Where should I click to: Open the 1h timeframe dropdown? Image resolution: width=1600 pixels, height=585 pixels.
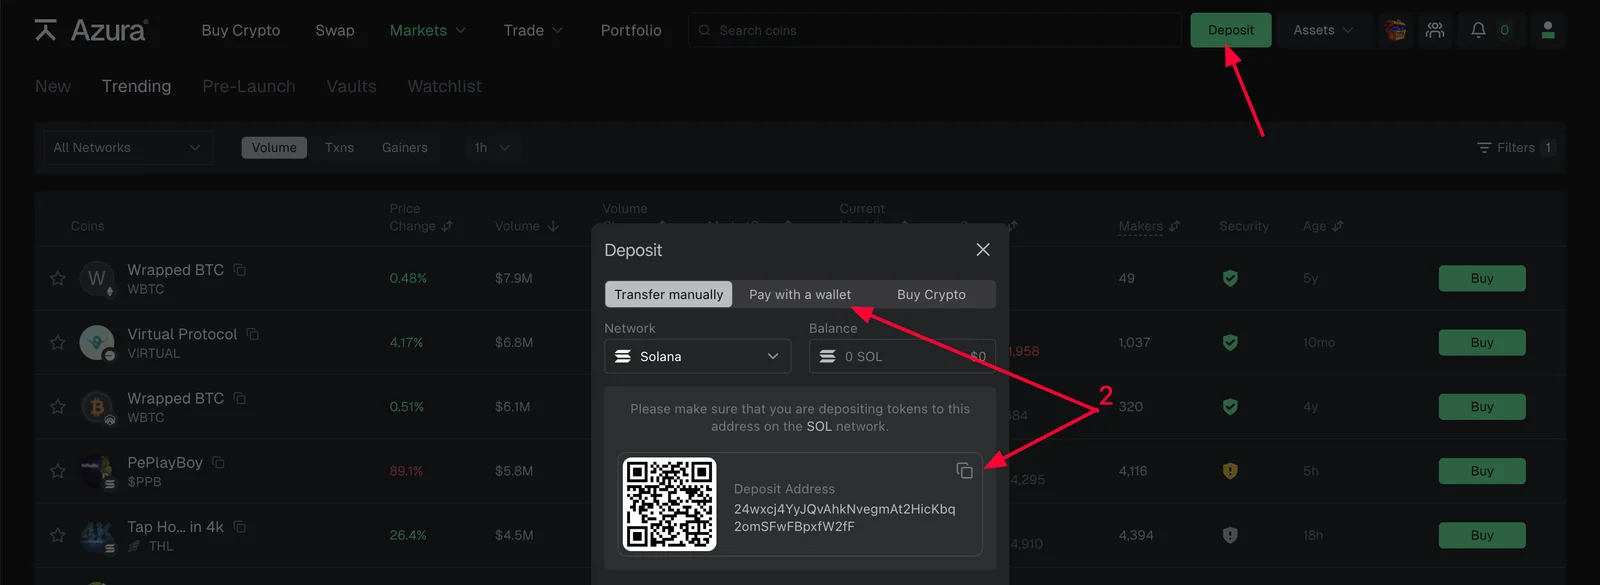492,148
